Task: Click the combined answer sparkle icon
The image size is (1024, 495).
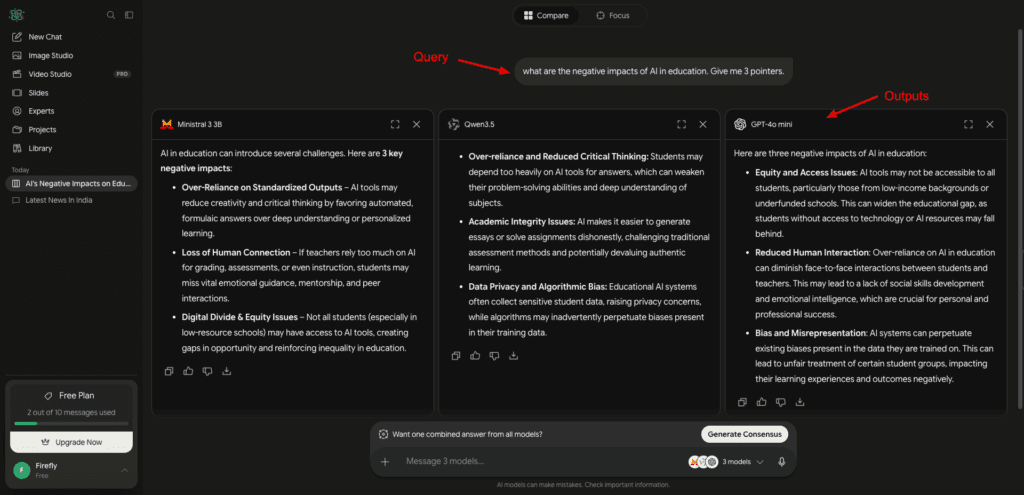Action: point(383,434)
